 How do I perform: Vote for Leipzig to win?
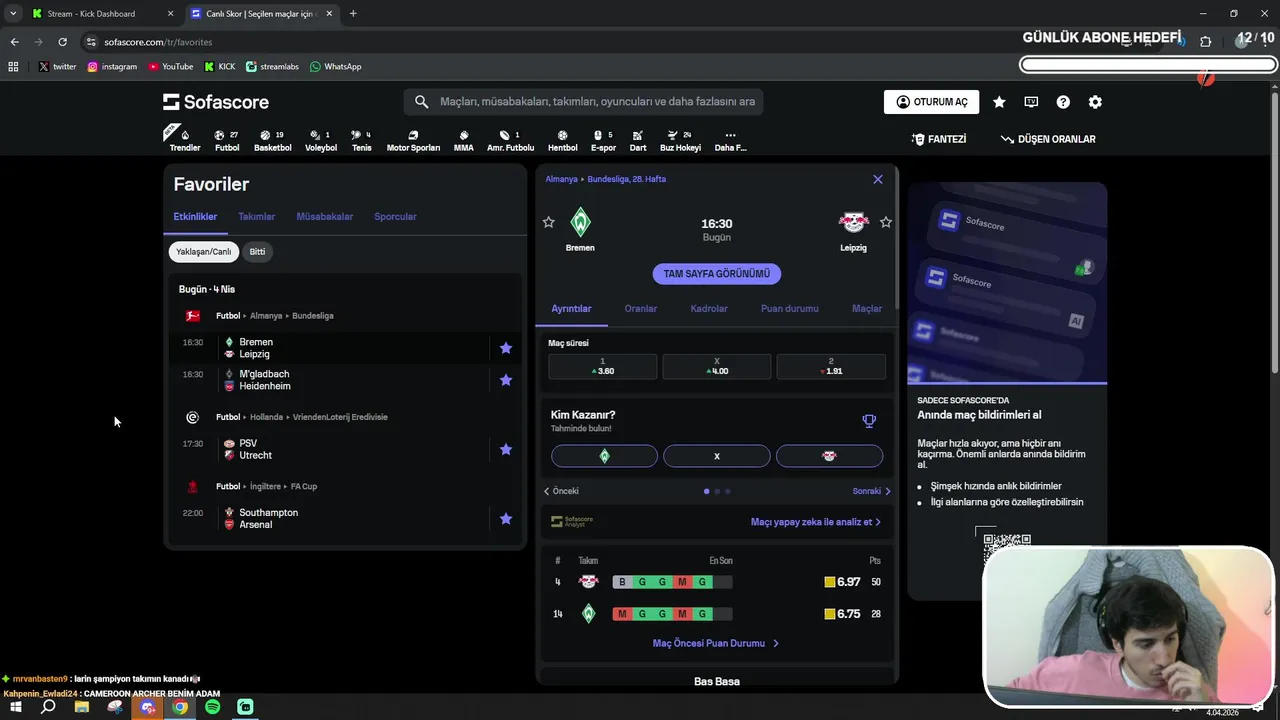829,456
